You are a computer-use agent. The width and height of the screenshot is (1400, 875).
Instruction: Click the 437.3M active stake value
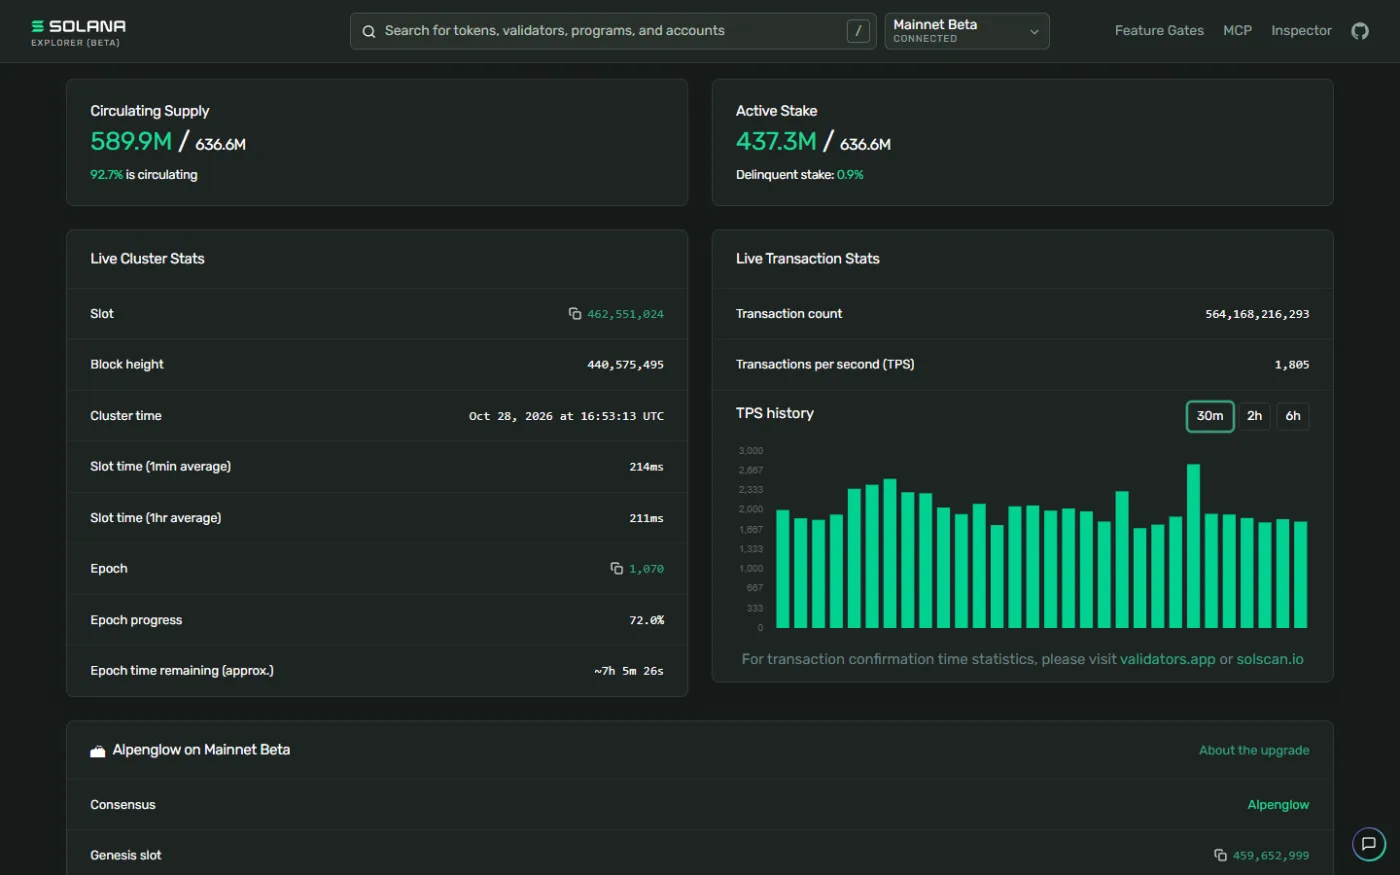[x=776, y=142]
